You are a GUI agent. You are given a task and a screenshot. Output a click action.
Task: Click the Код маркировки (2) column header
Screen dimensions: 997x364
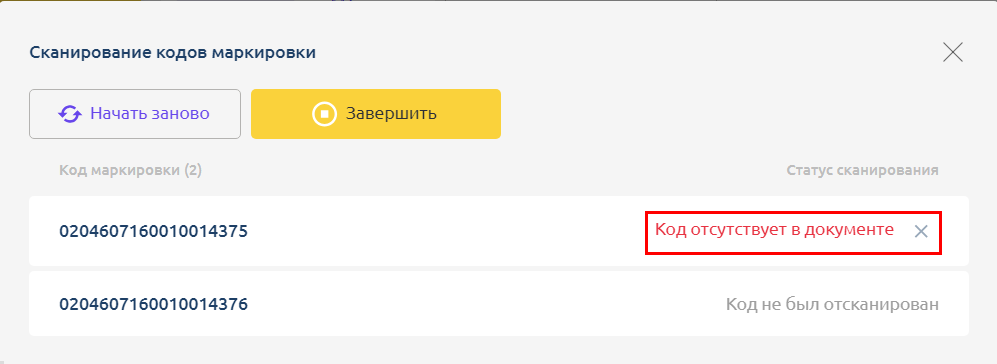point(130,171)
